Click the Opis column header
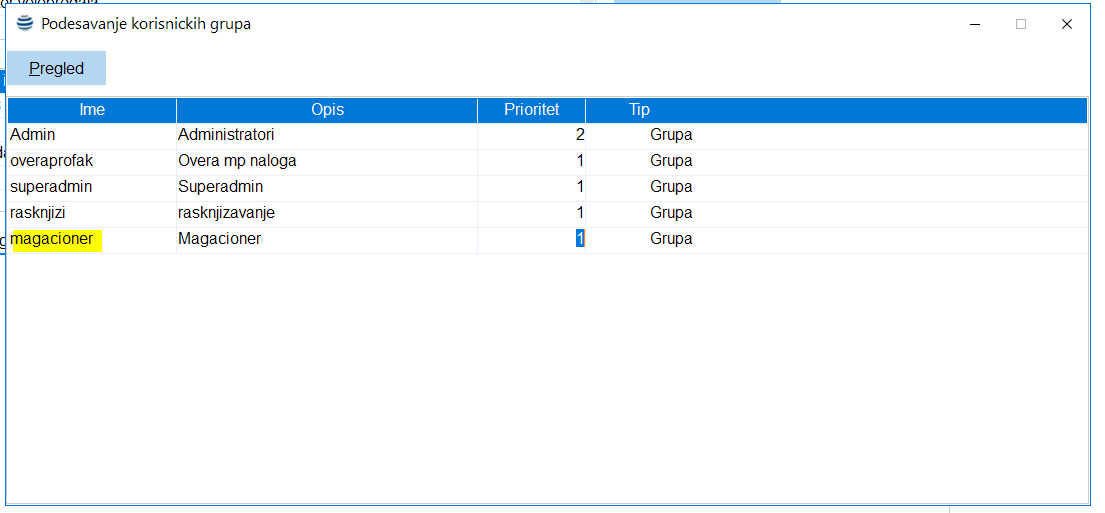Viewport: 1105px width, 513px height. (327, 110)
